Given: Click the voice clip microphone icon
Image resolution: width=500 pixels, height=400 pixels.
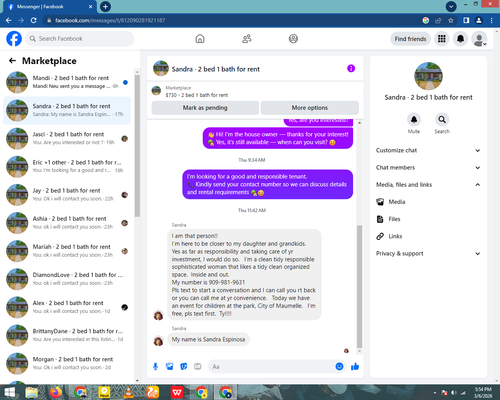Looking at the screenshot, I should [155, 367].
